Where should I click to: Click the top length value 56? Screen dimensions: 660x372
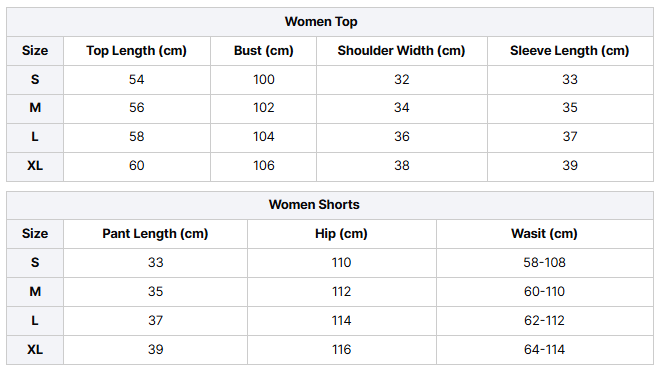[x=136, y=108]
